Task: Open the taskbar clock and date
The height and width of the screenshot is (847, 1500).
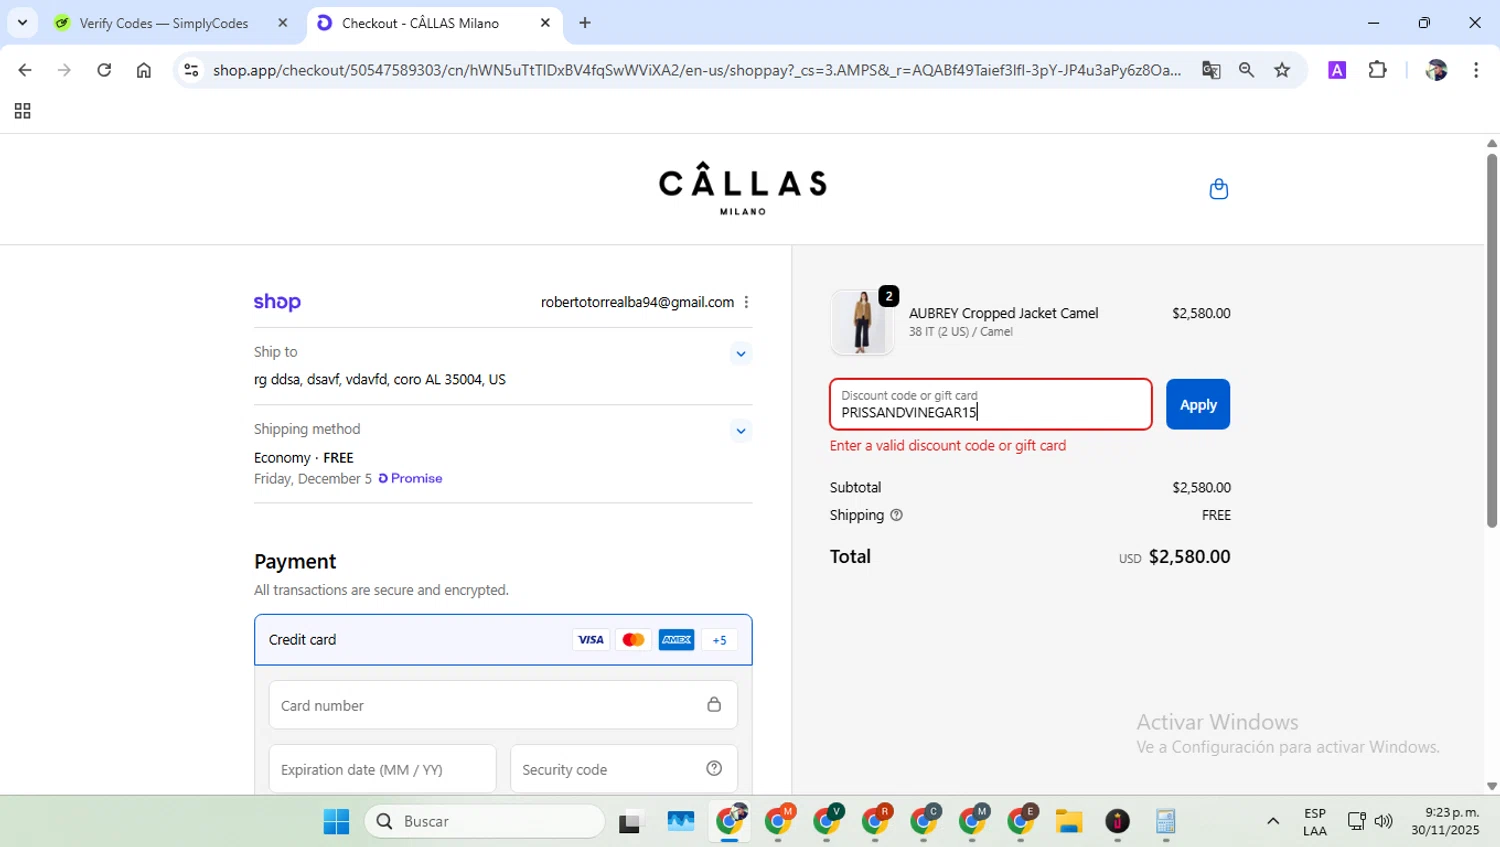Action: [1445, 821]
